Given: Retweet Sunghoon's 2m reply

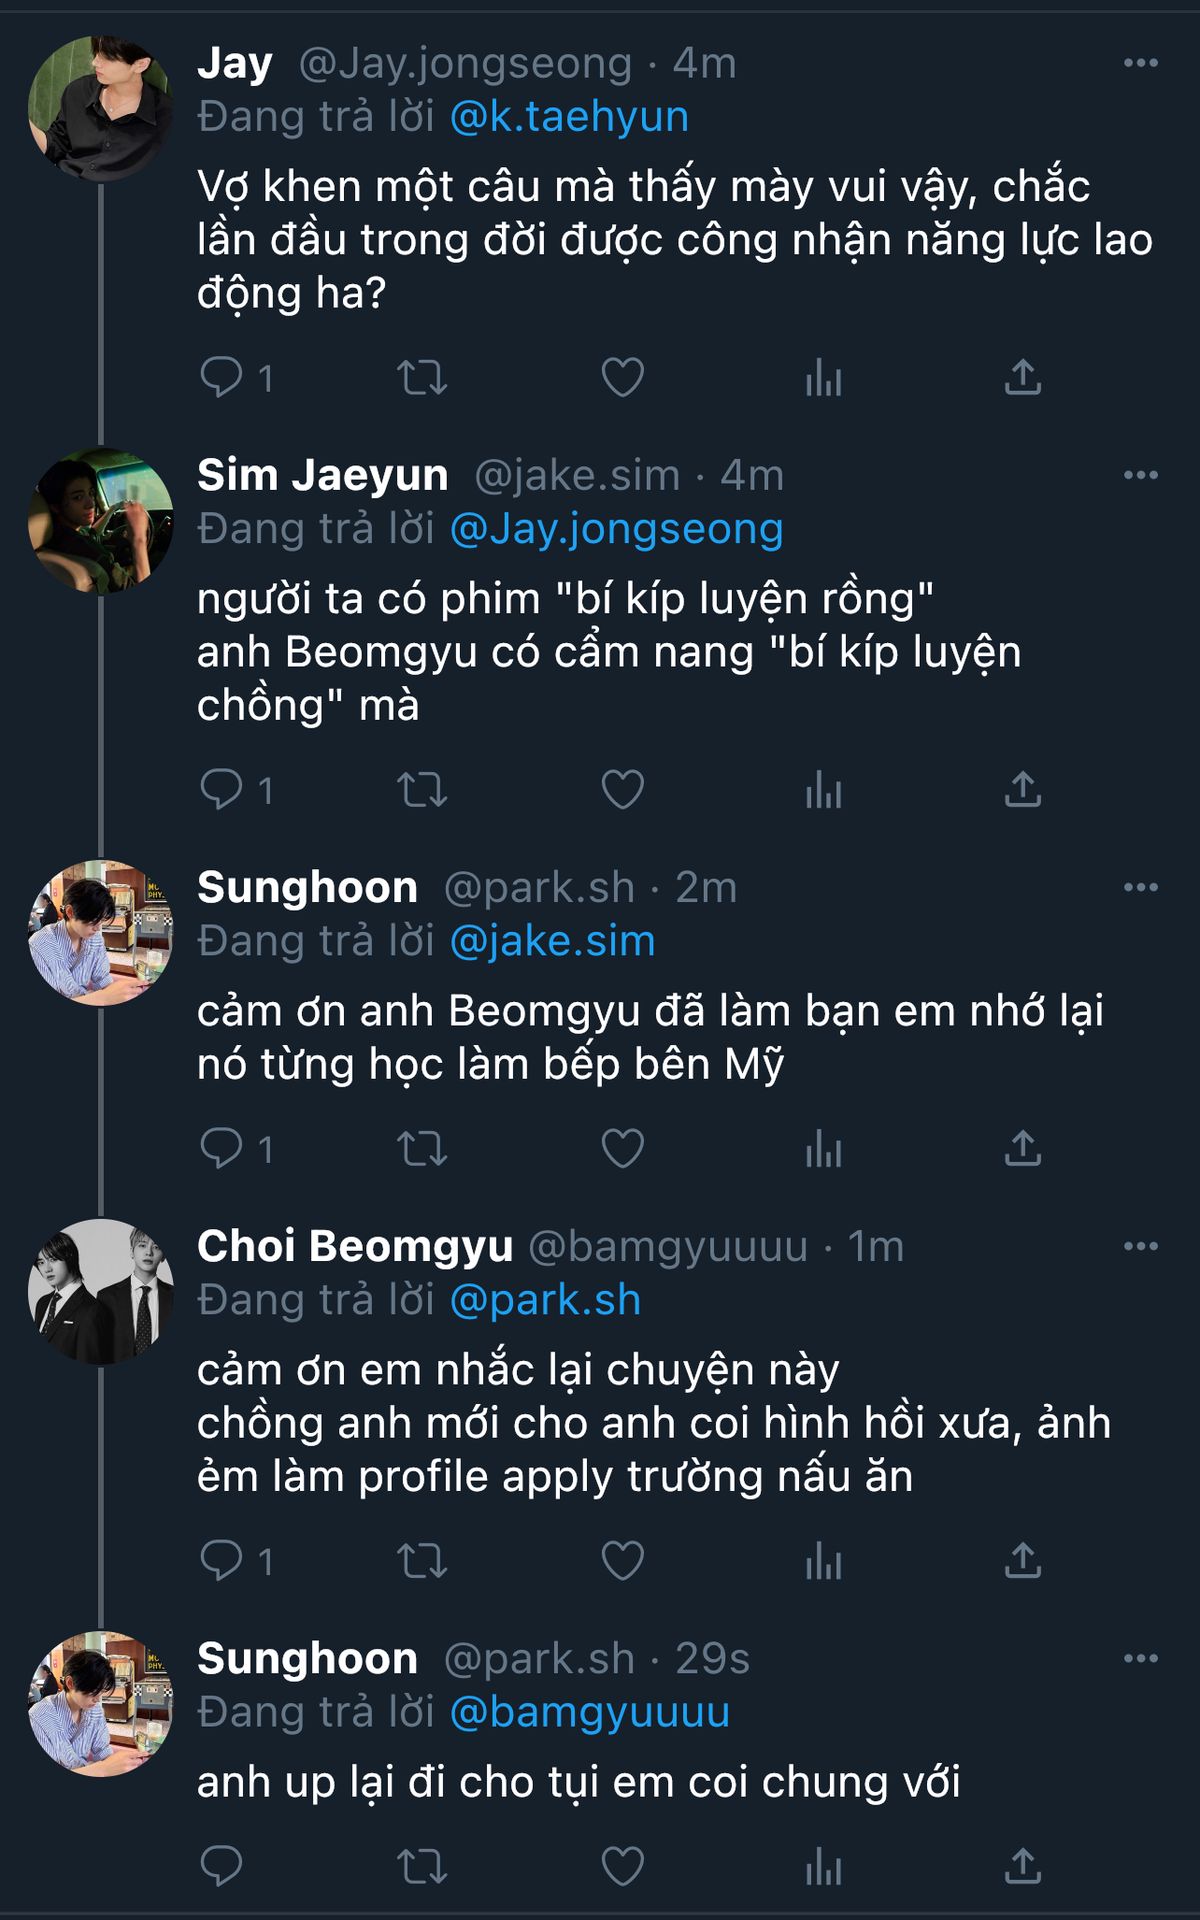Looking at the screenshot, I should (x=422, y=1149).
